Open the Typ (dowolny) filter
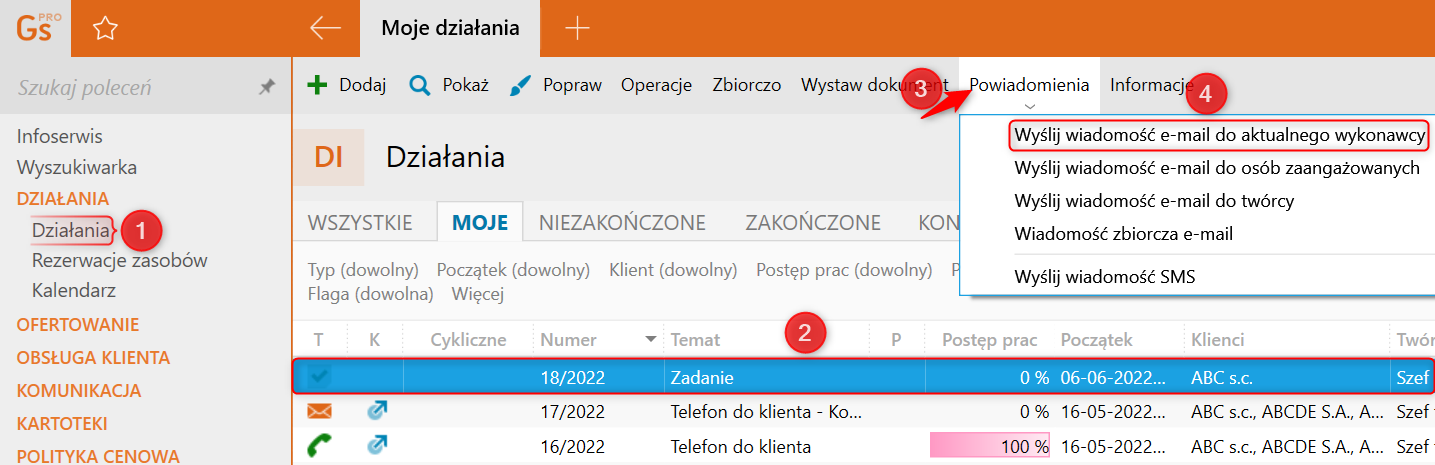This screenshot has height=465, width=1435. [363, 270]
